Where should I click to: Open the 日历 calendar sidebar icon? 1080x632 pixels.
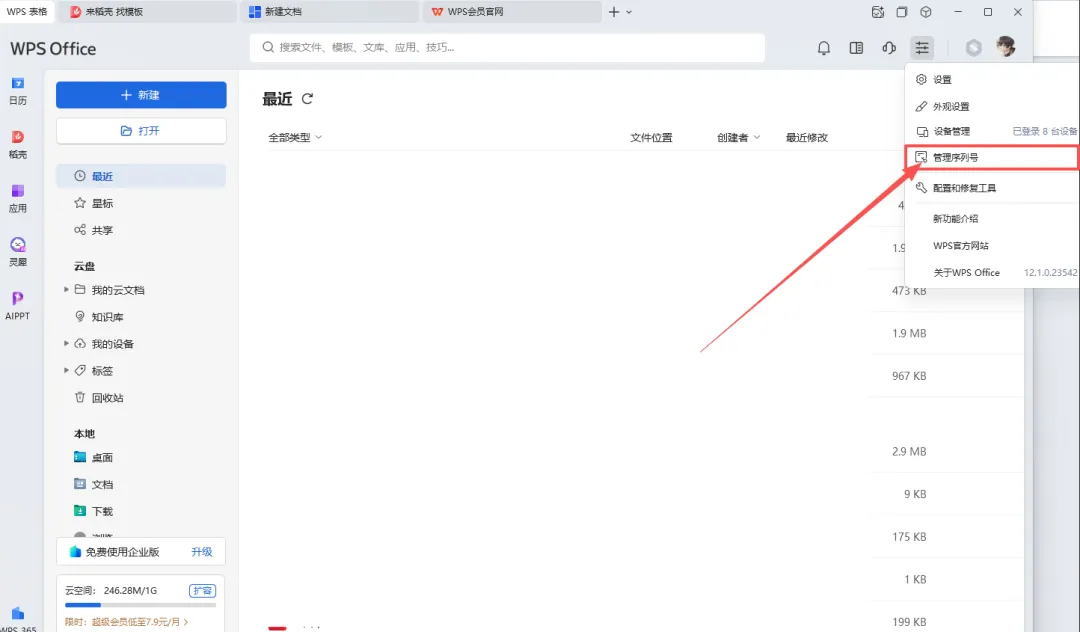click(18, 90)
